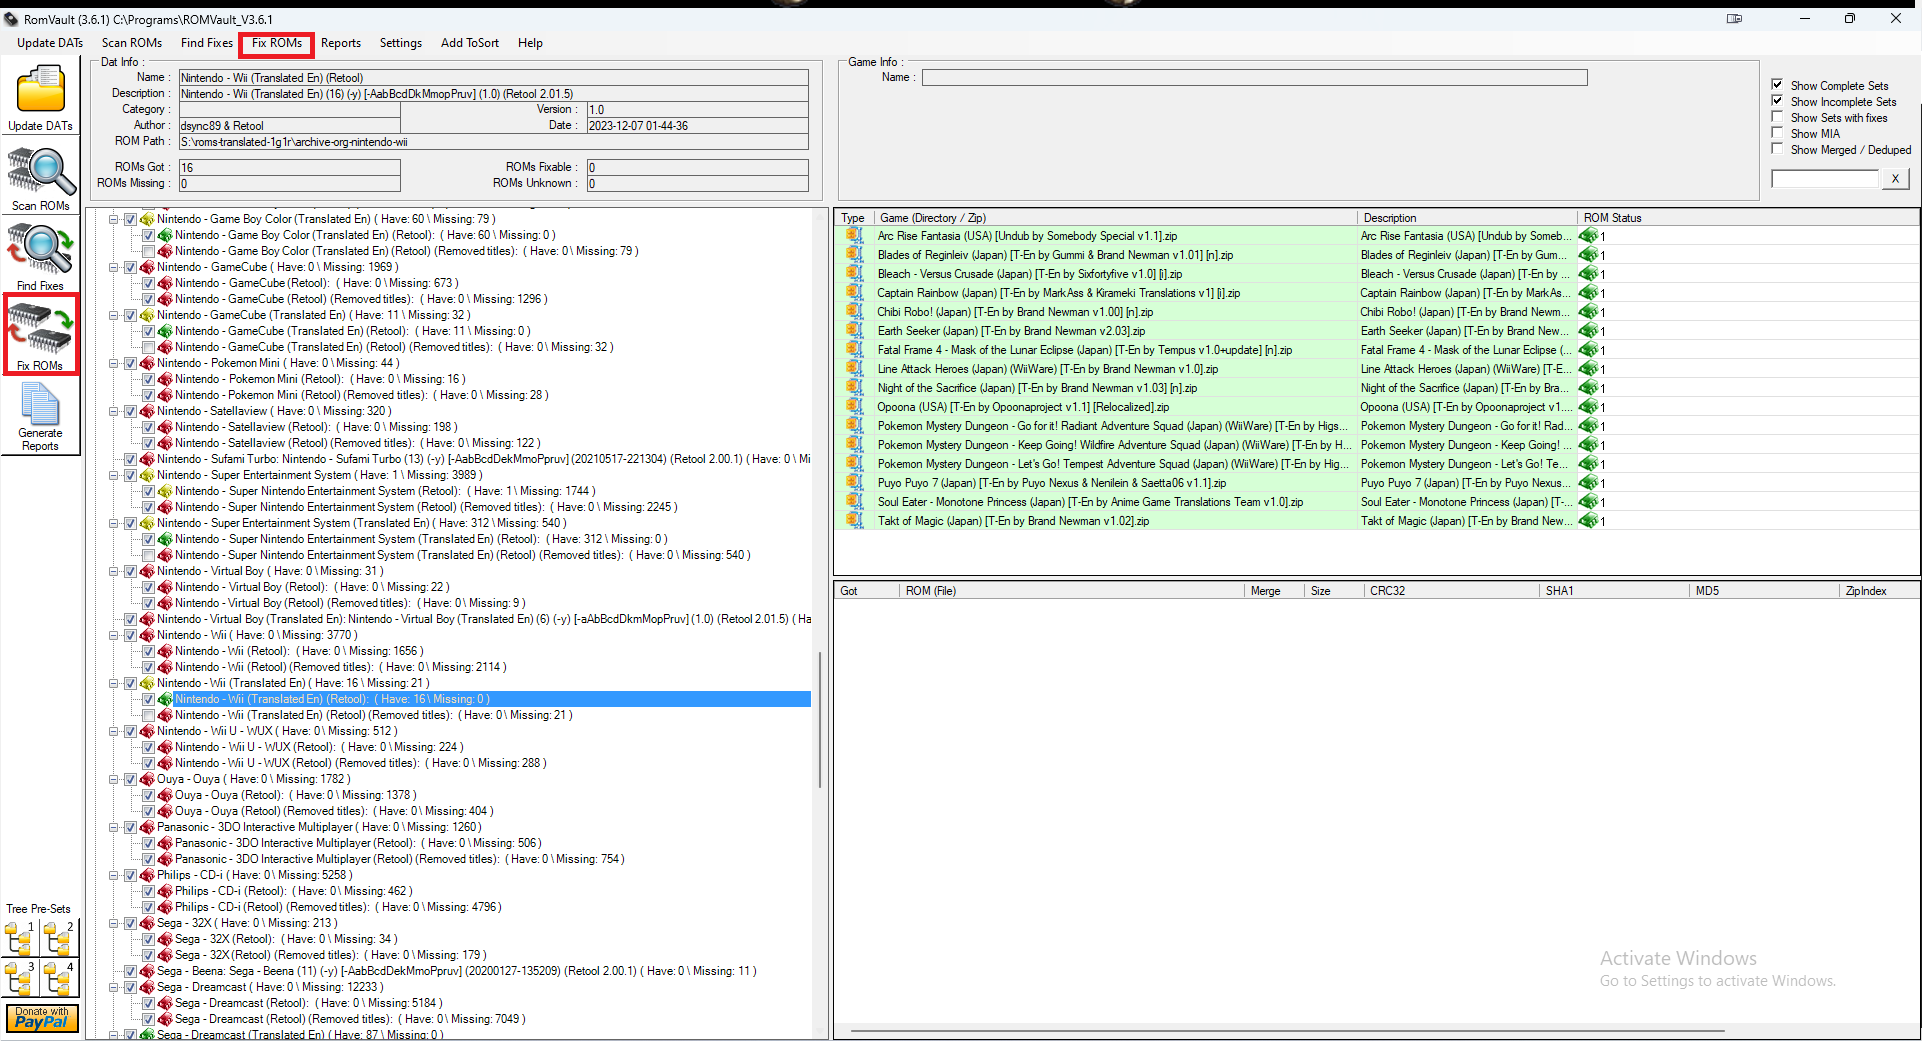Image resolution: width=1922 pixels, height=1041 pixels.
Task: Open the Settings menu
Action: click(401, 43)
